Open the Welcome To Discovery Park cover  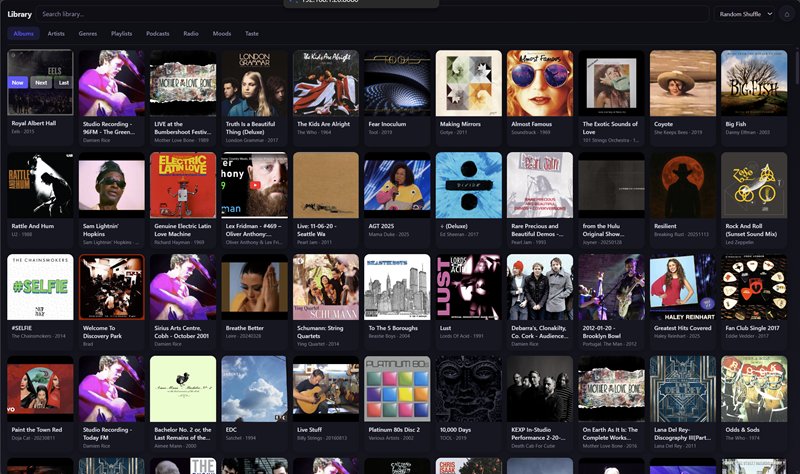click(112, 287)
